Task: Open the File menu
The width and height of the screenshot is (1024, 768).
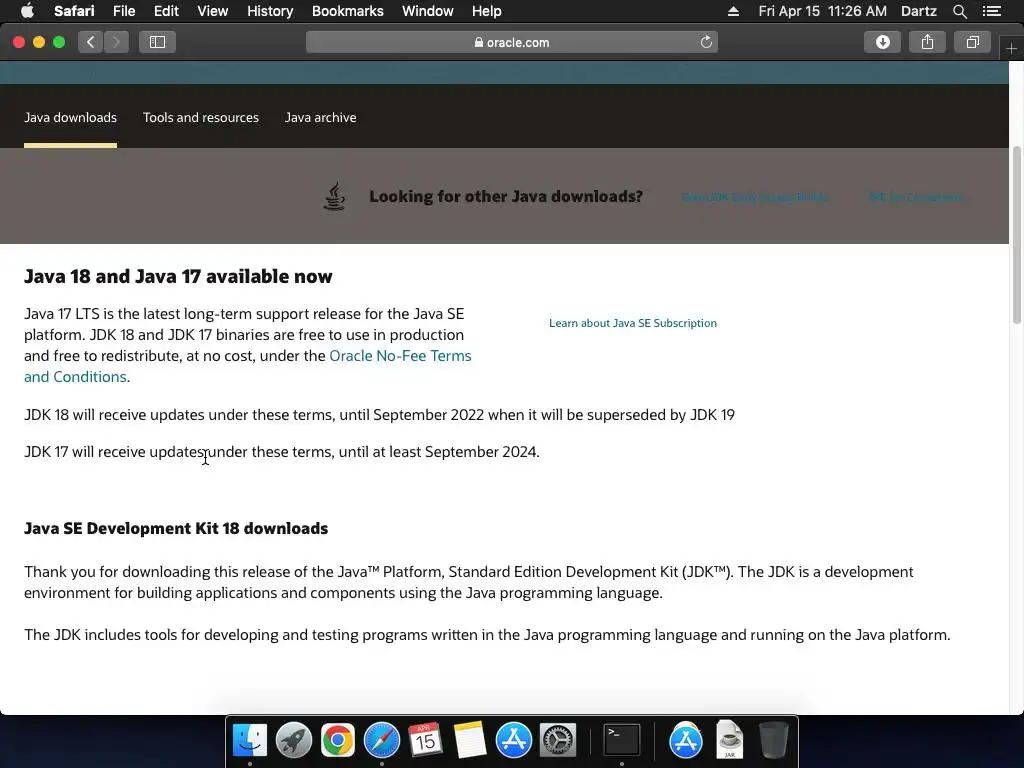Action: point(123,11)
